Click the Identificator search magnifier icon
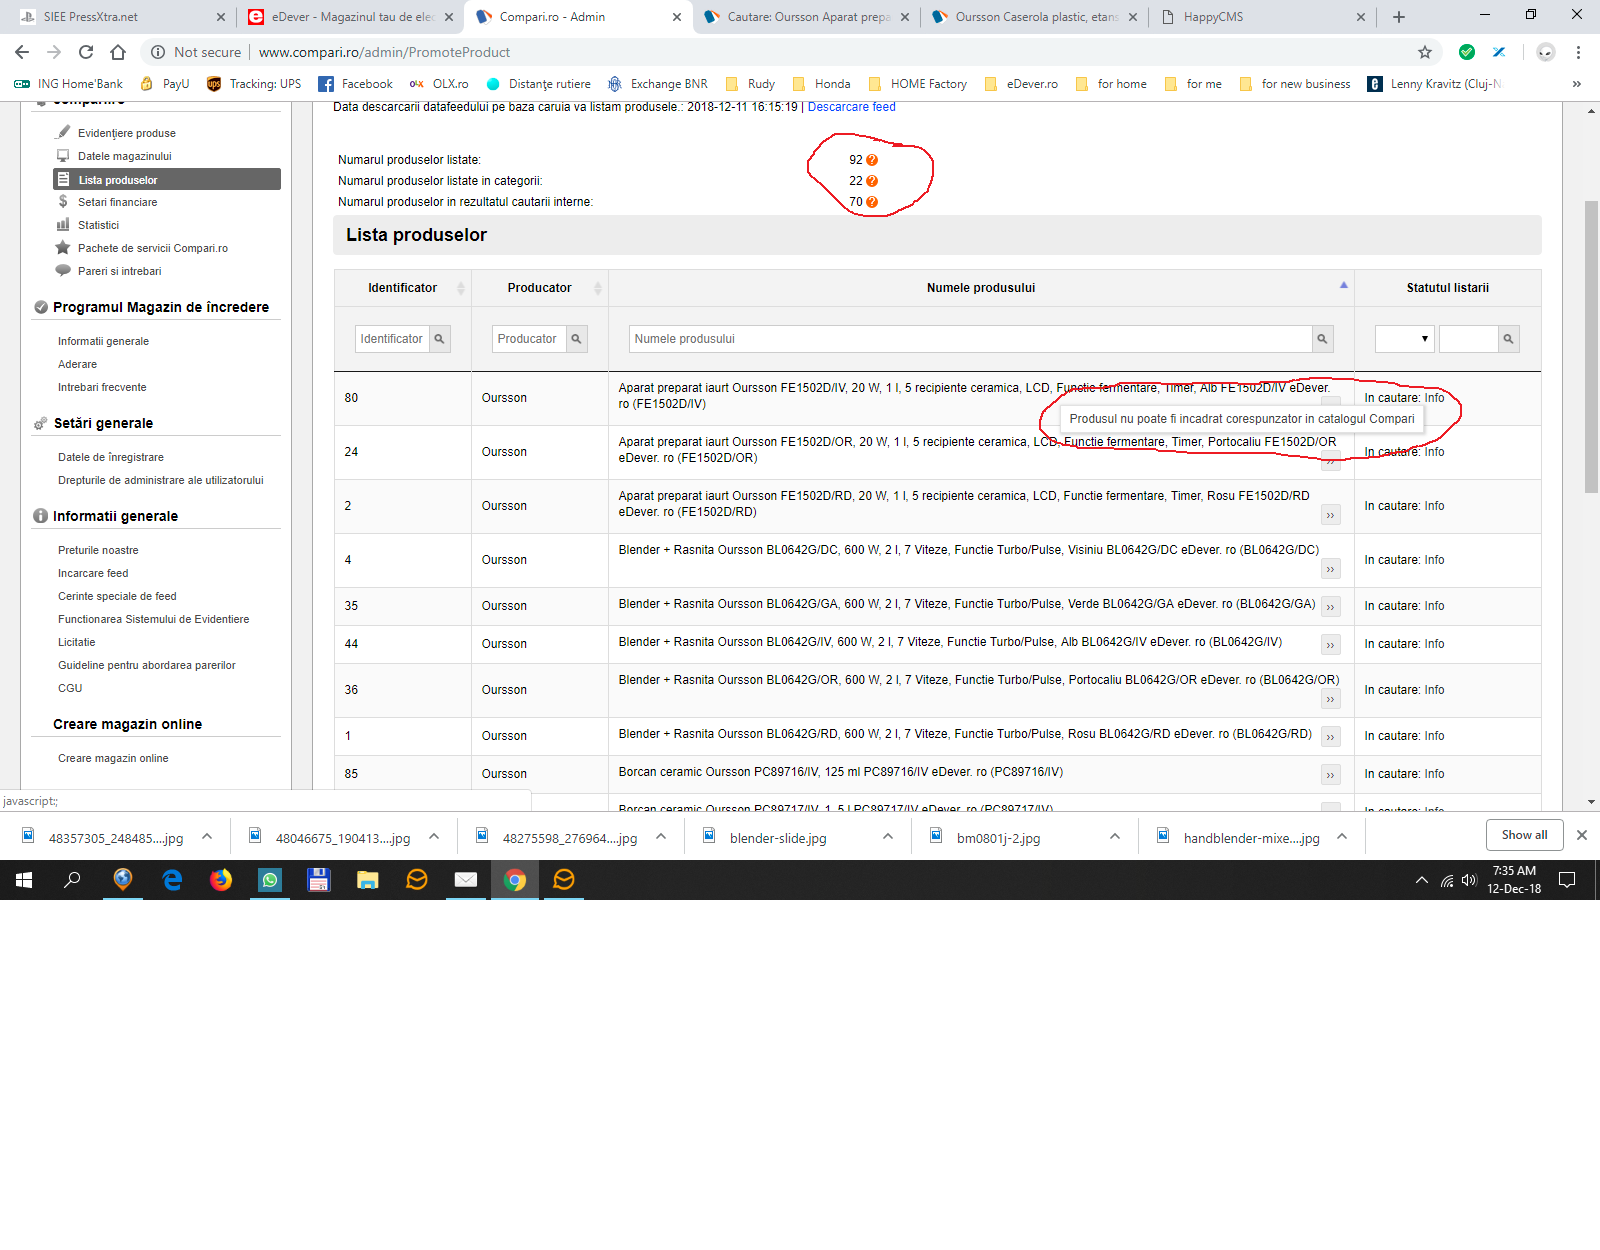 point(439,339)
